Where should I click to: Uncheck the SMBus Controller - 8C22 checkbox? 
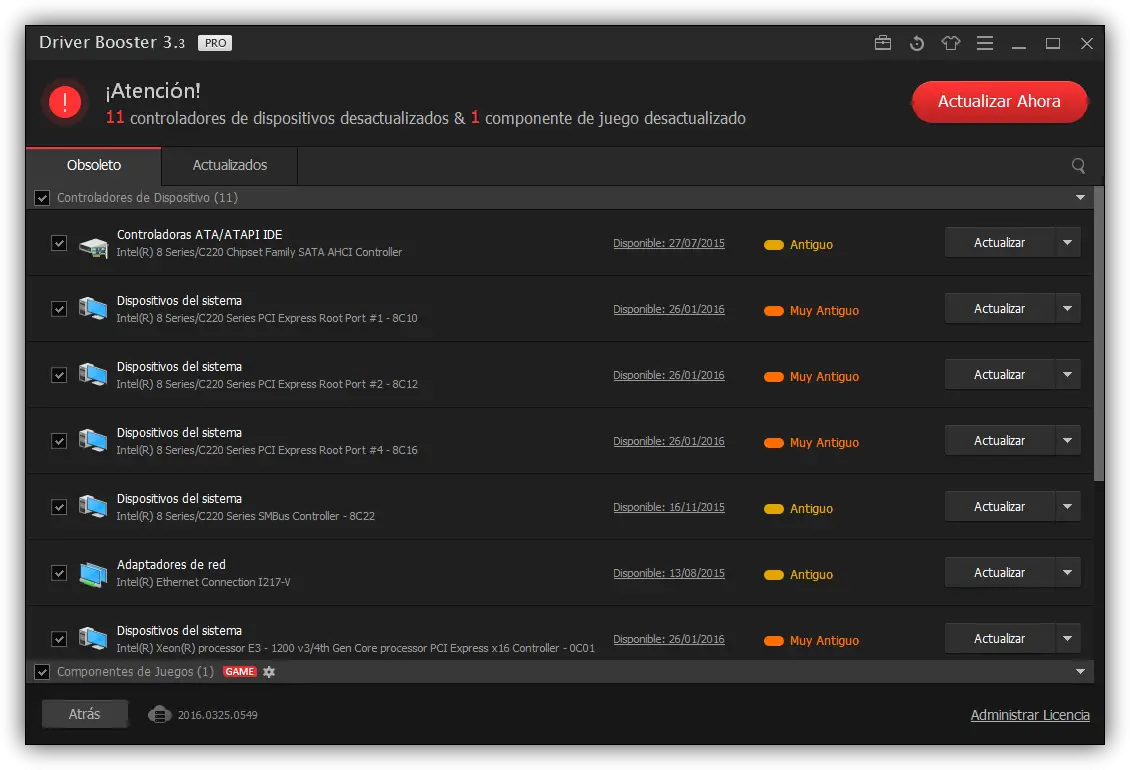59,507
